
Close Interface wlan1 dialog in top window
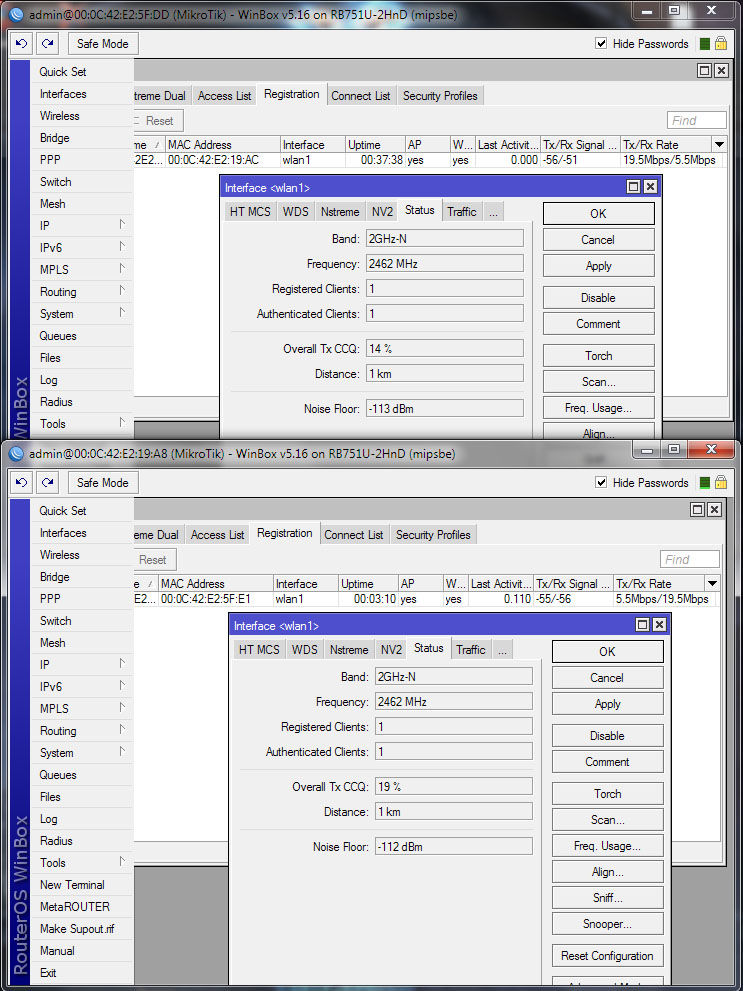[x=650, y=187]
